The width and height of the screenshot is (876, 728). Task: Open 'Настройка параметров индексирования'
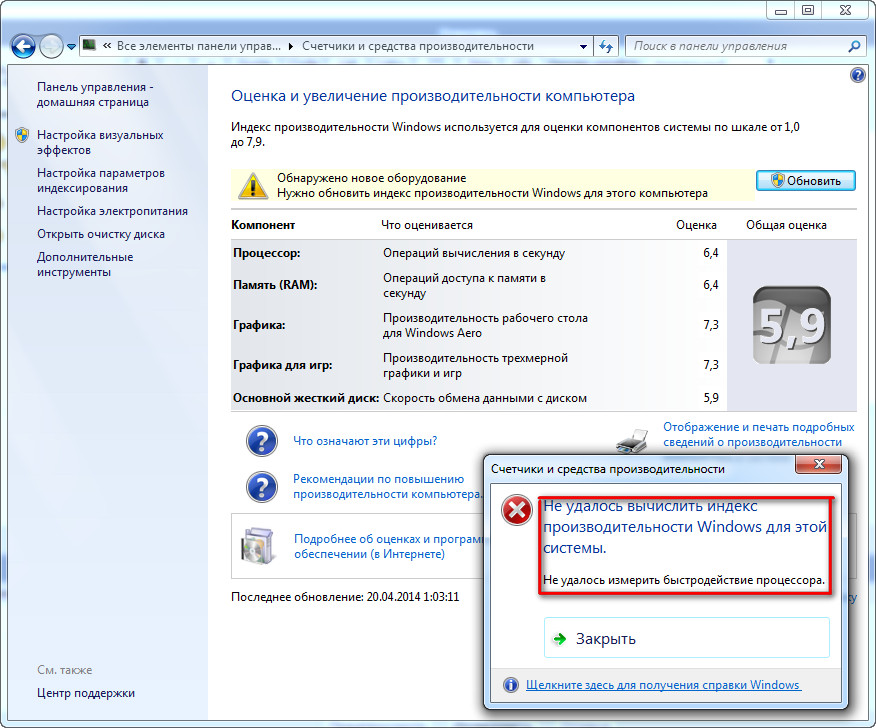coord(101,180)
